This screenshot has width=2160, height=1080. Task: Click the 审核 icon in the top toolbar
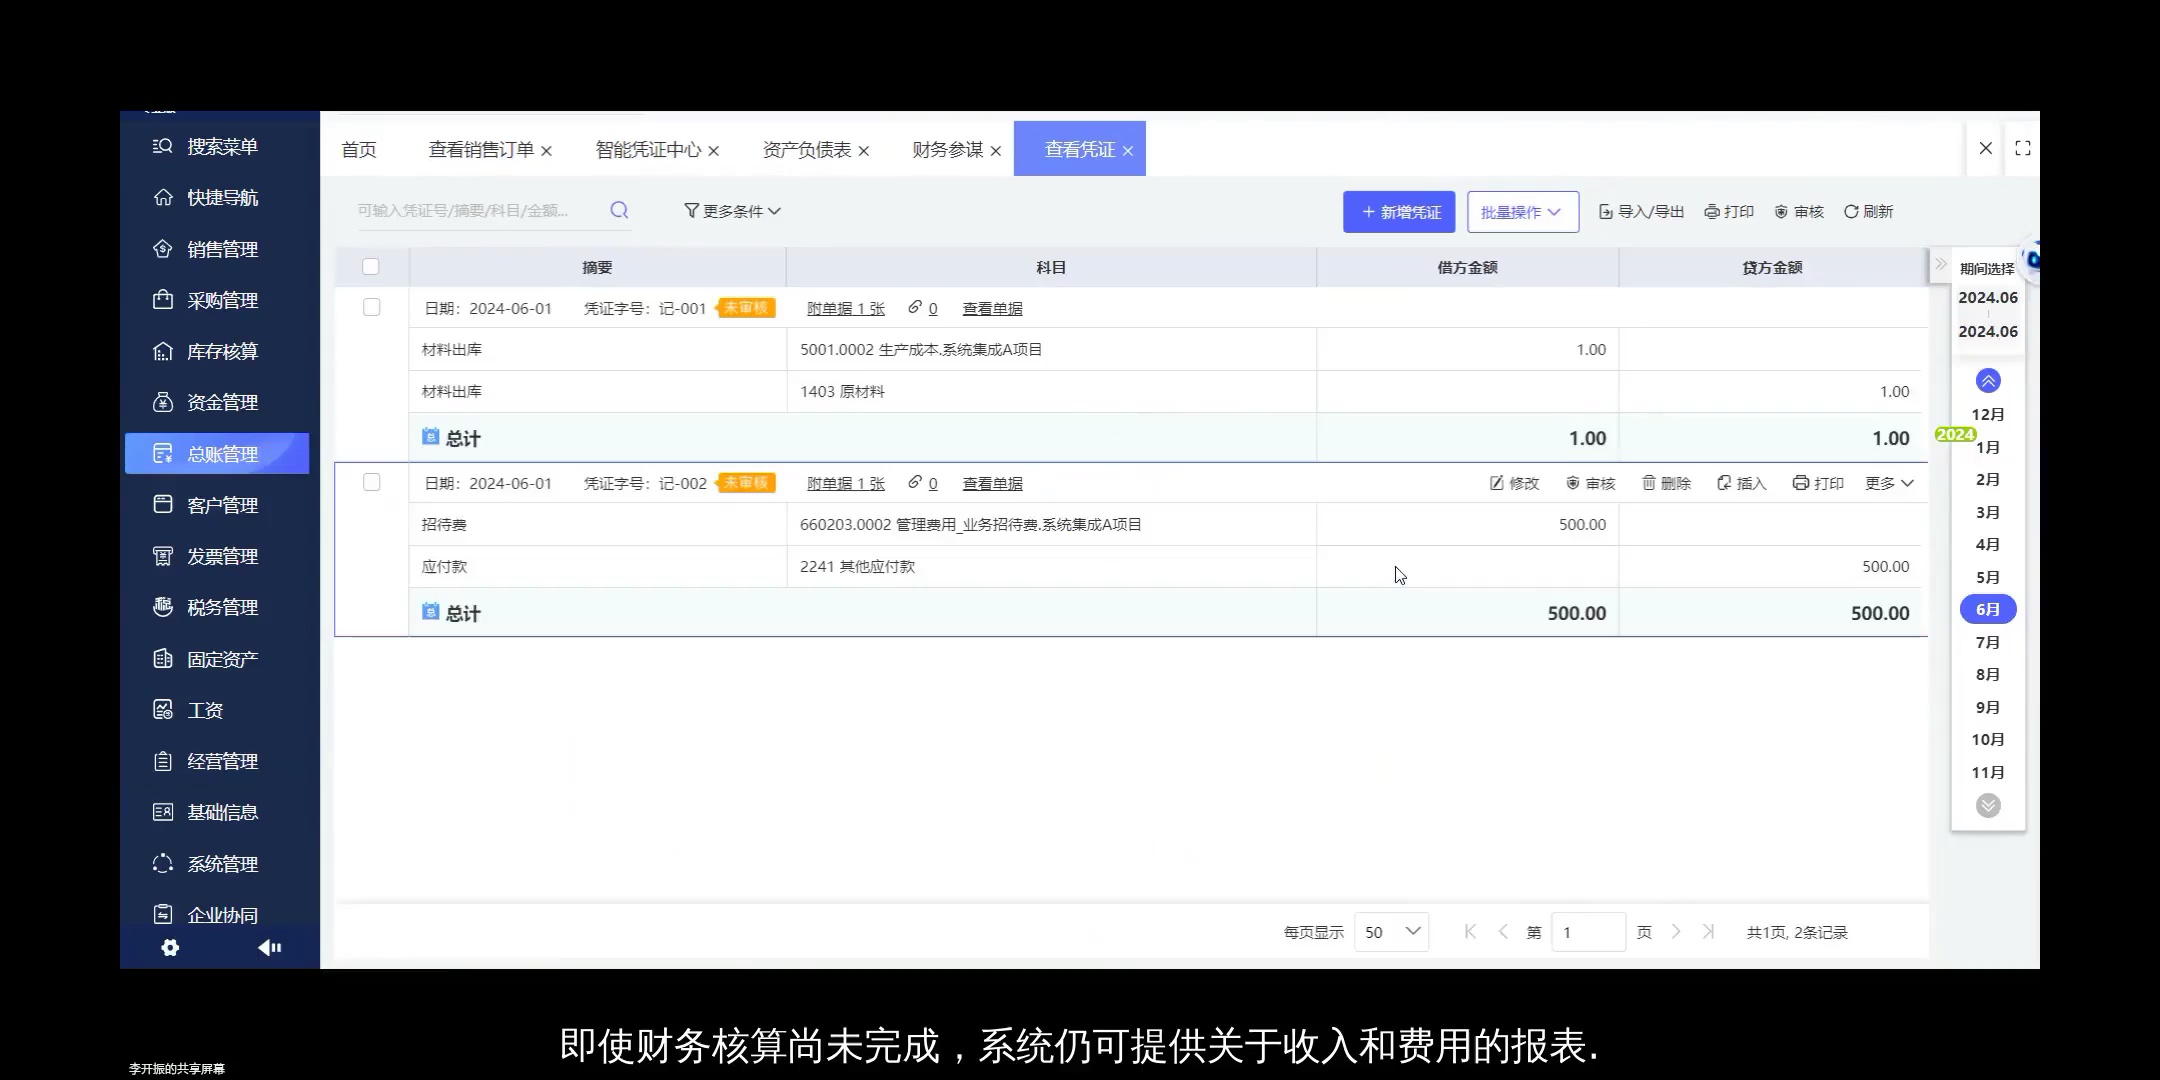[1798, 211]
